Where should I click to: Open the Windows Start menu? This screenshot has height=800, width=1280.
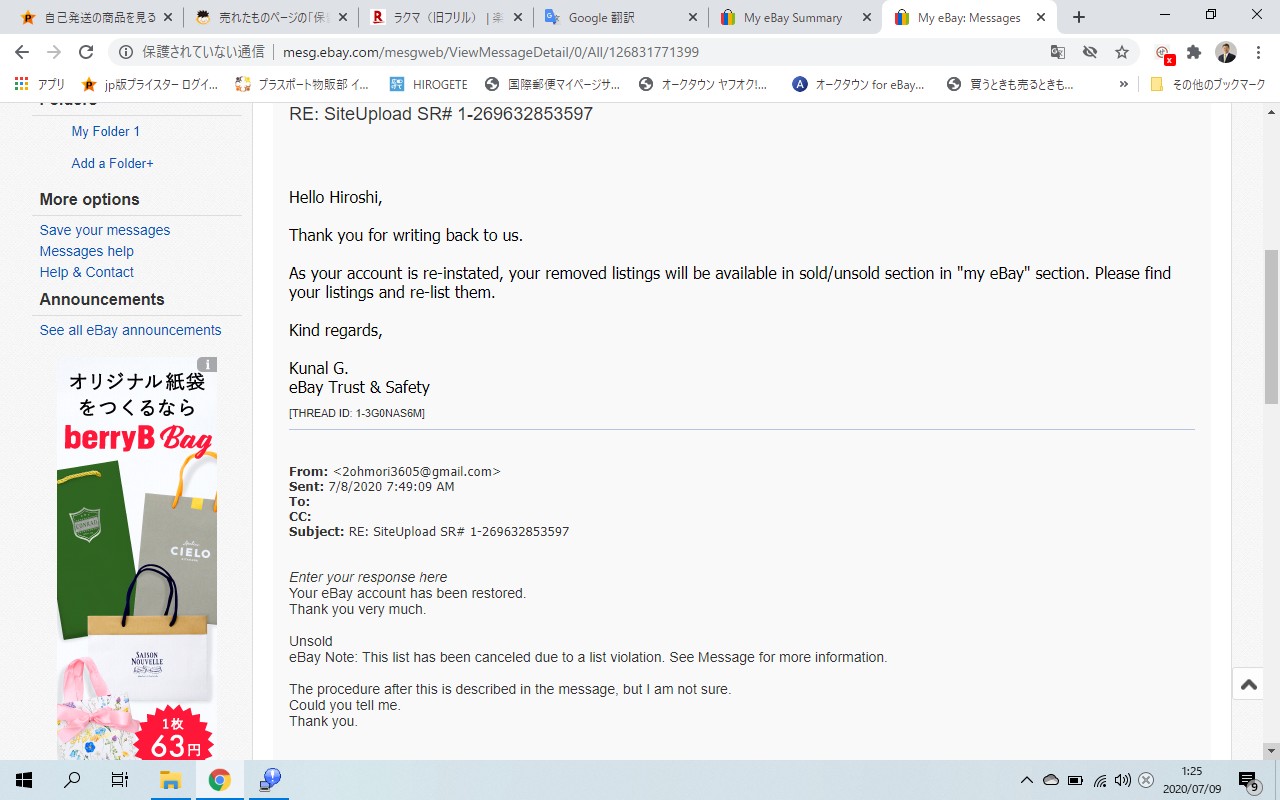click(23, 780)
